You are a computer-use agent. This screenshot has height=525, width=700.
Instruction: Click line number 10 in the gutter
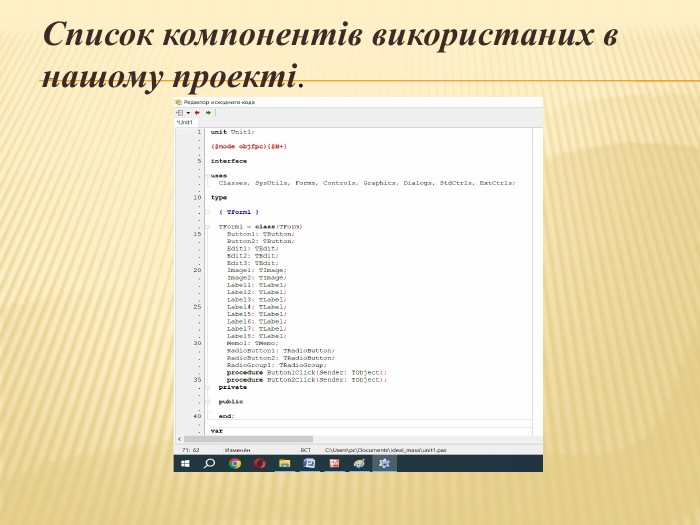click(198, 198)
